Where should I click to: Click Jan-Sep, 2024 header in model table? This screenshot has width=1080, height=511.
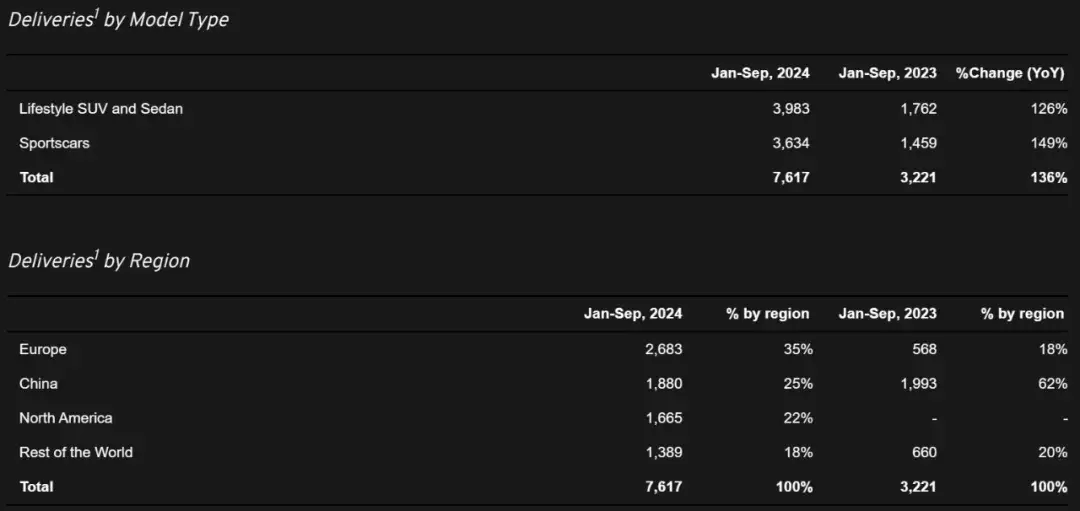coord(760,73)
